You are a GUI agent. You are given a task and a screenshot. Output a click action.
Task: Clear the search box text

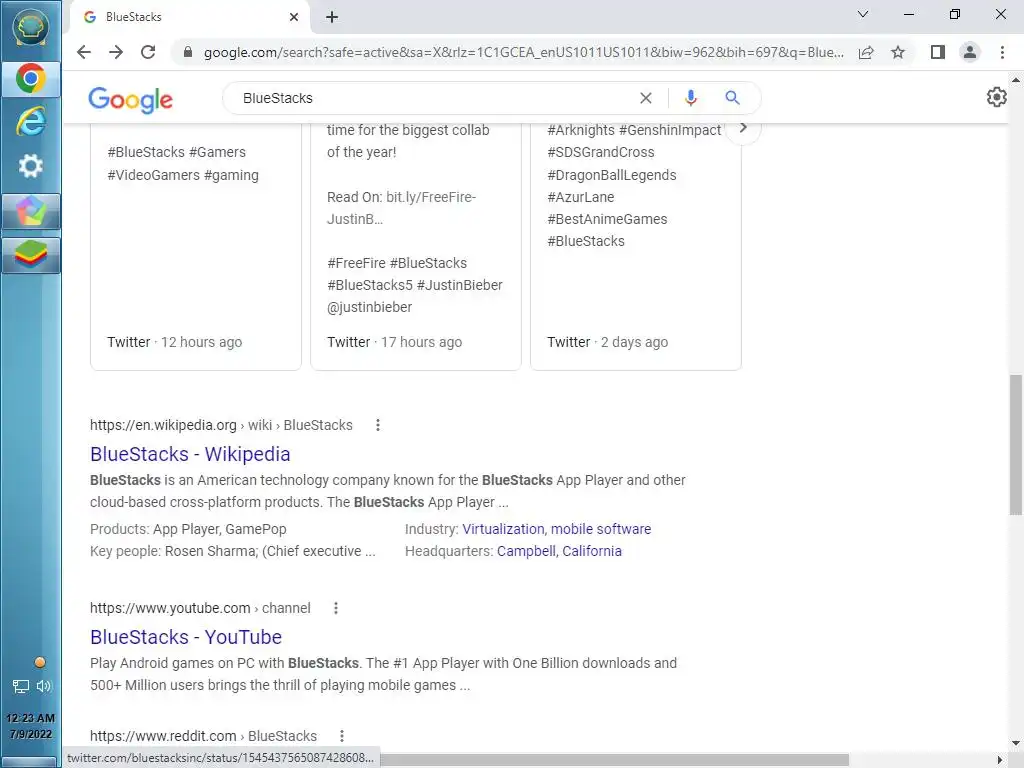[x=646, y=98]
